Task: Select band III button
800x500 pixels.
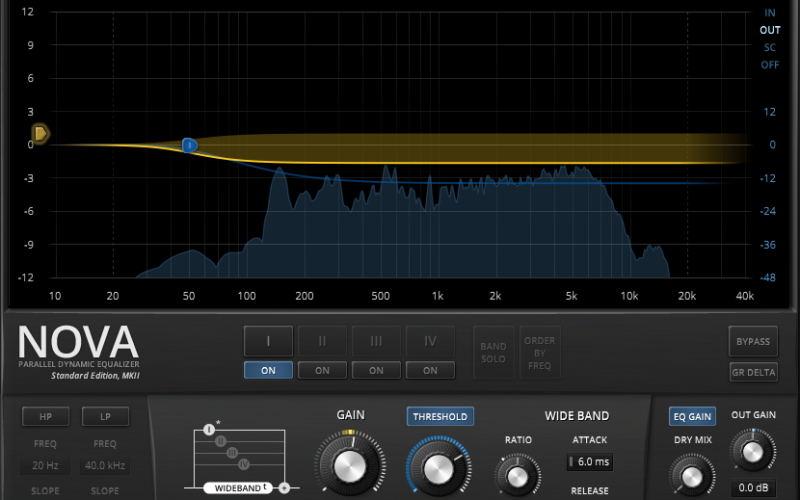Action: [376, 341]
